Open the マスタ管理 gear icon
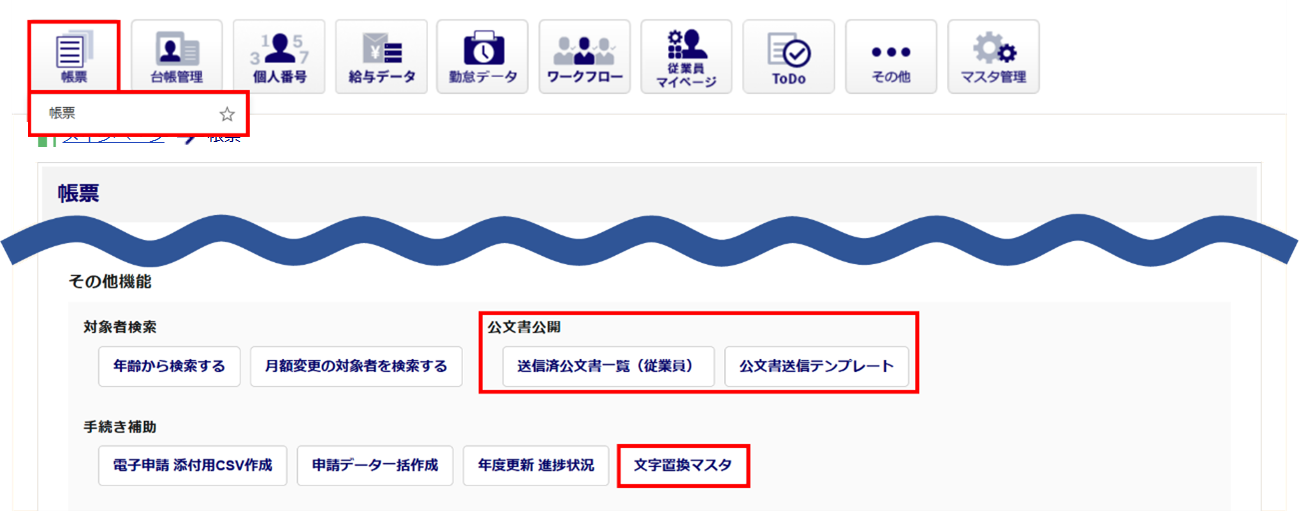The height and width of the screenshot is (511, 1299). pyautogui.click(x=993, y=56)
